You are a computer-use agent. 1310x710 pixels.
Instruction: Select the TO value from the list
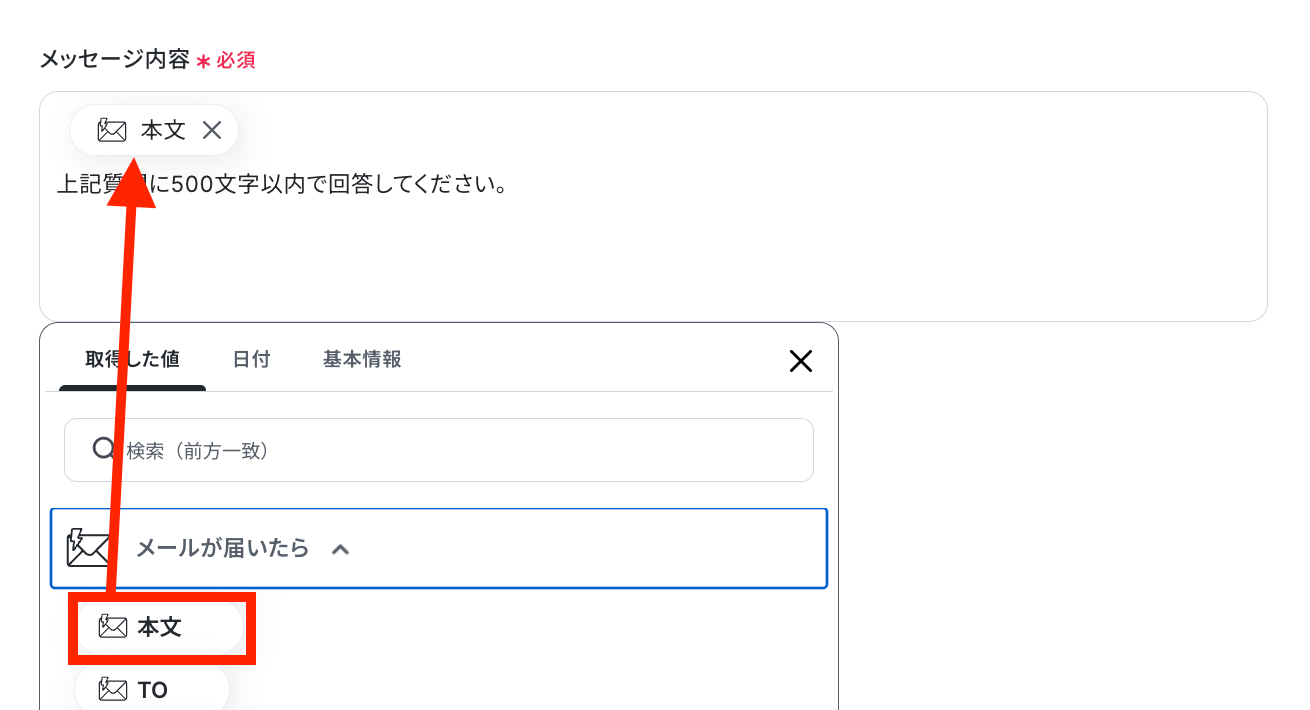(152, 689)
